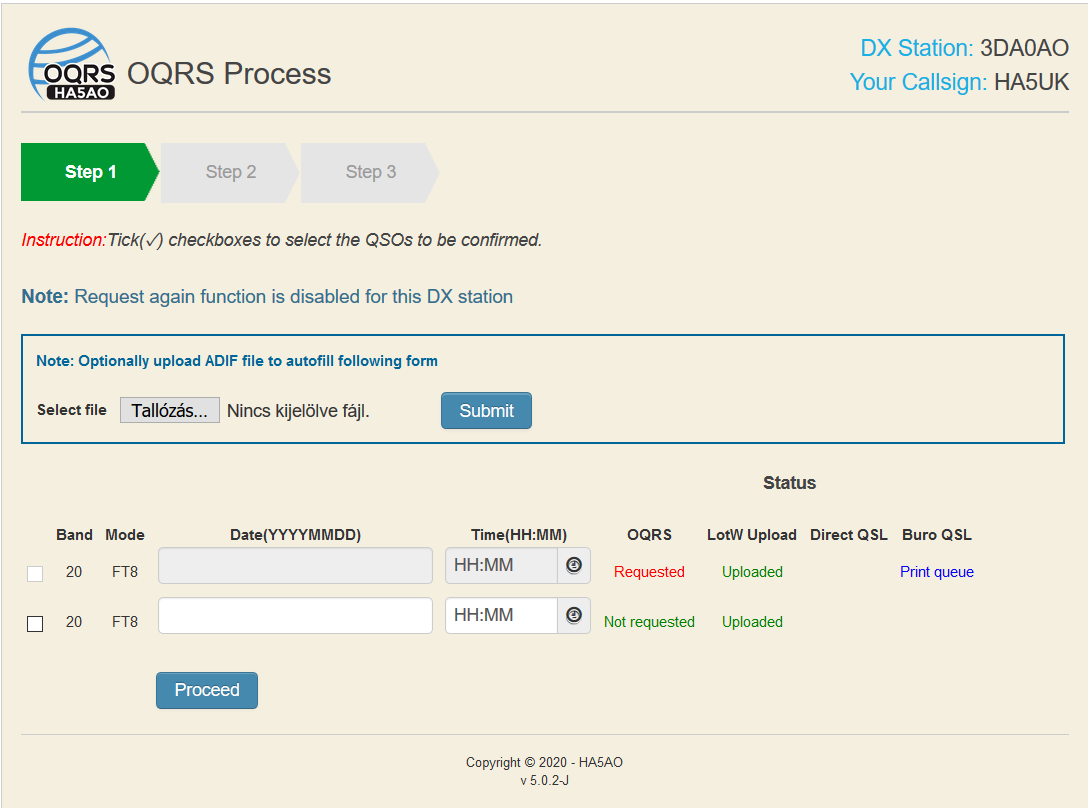Click the greyed-out date field in Requested row
The height and width of the screenshot is (808, 1088).
click(295, 566)
